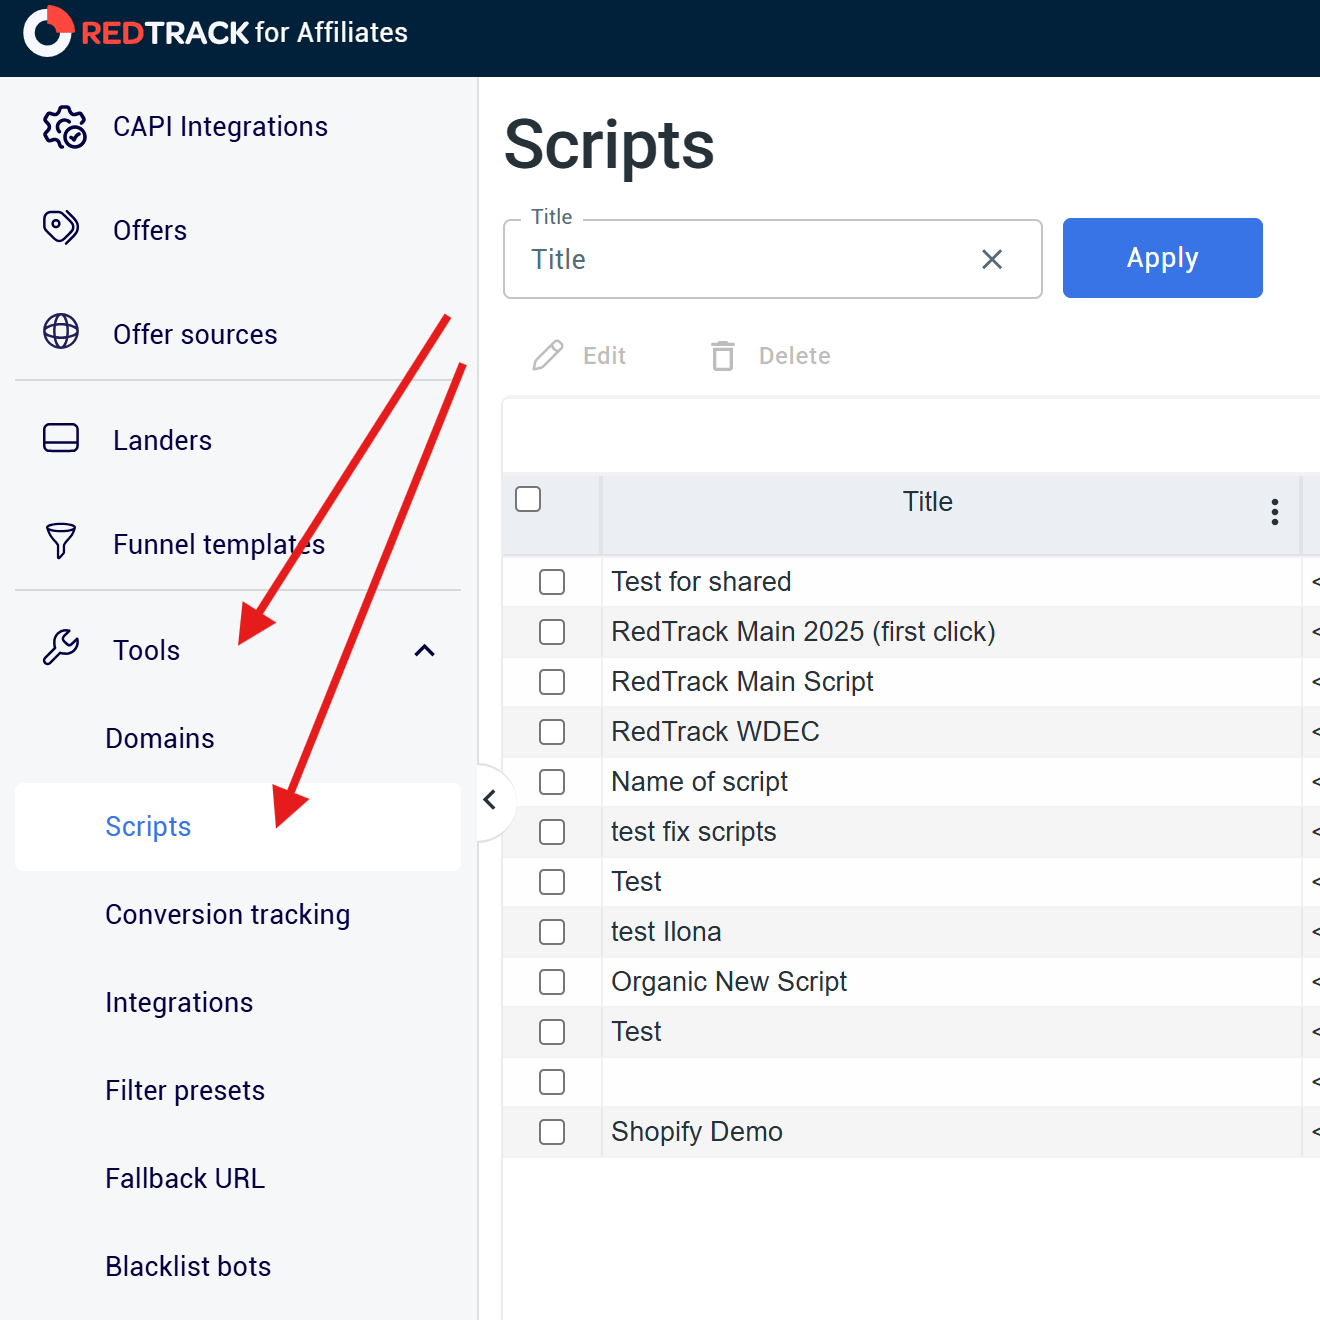The image size is (1320, 1320).
Task: Click 'RedTrack WDEC' title
Action: pos(715,732)
